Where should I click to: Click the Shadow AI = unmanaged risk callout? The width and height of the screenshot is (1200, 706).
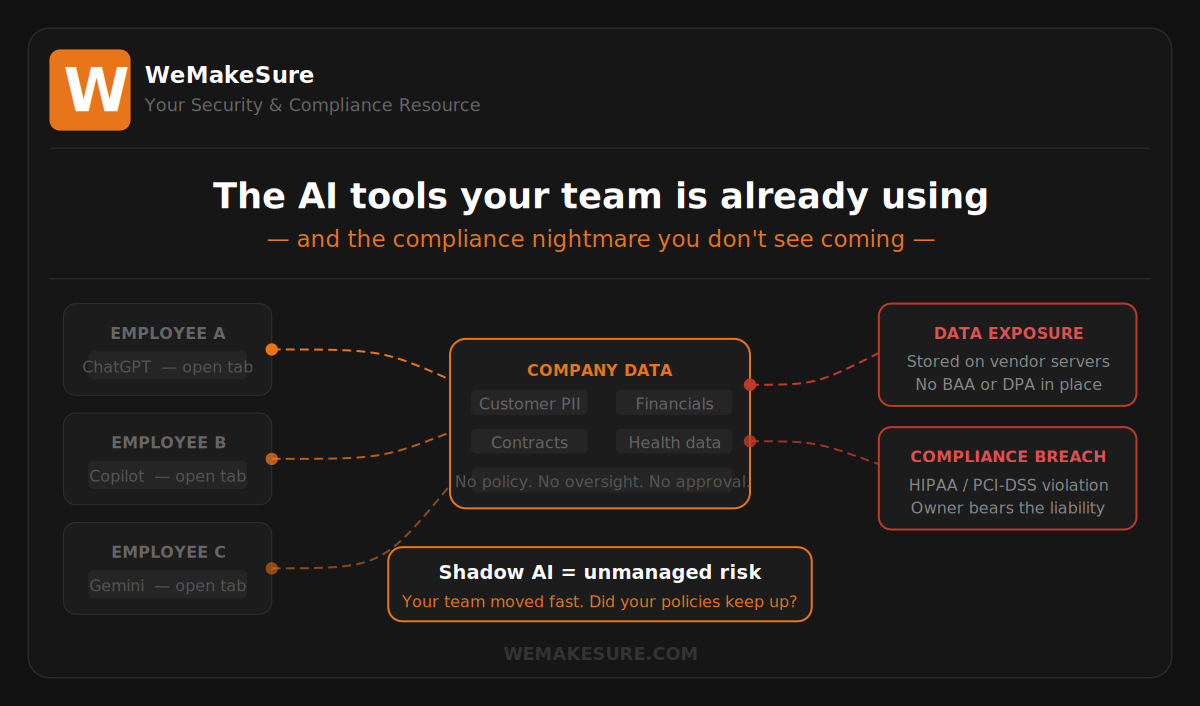600,584
